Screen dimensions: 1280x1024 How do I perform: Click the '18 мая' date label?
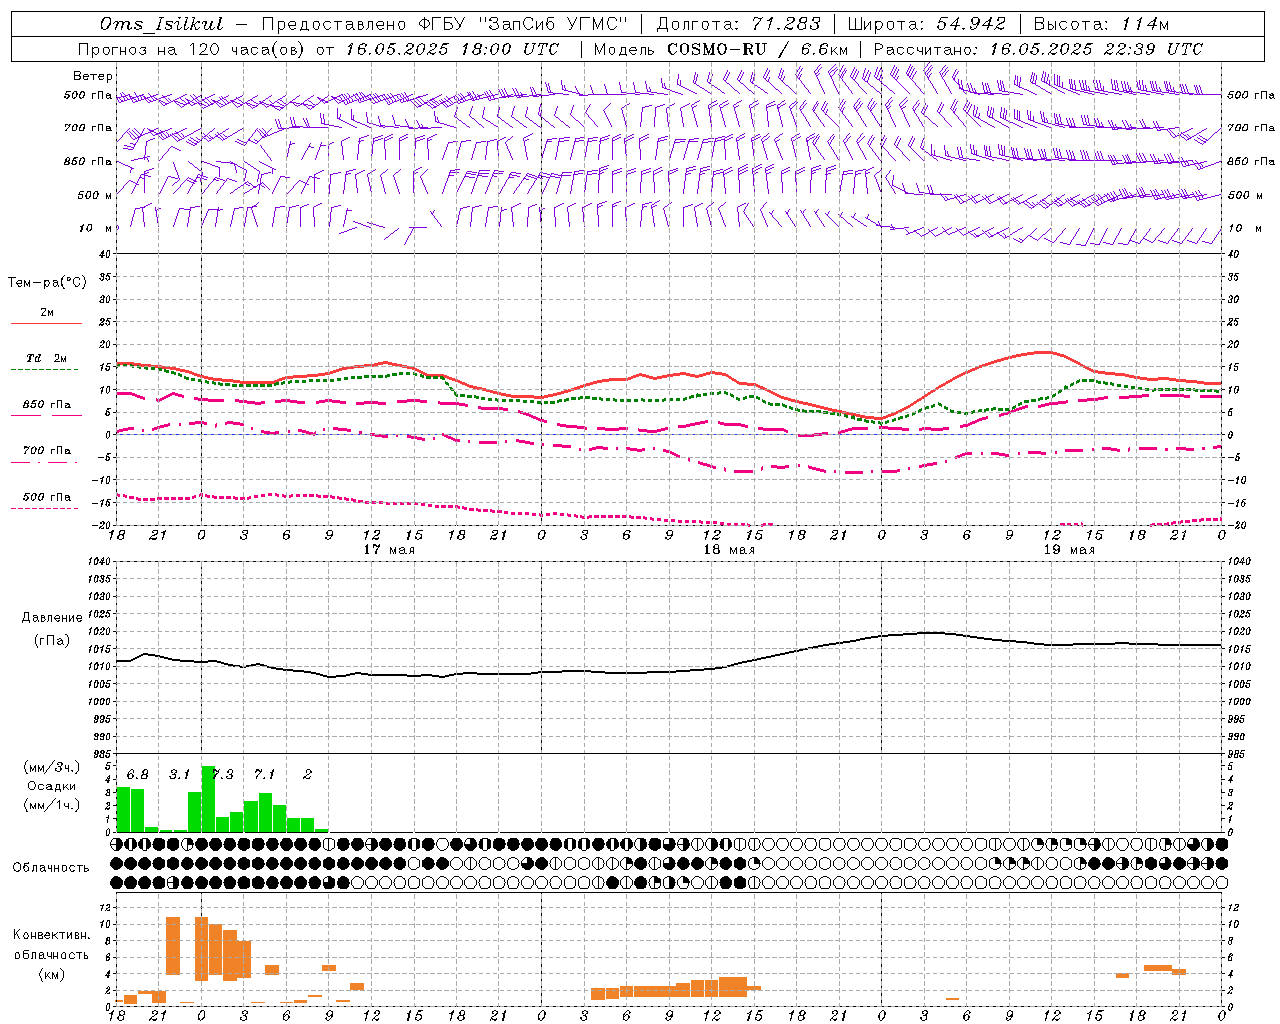(x=728, y=550)
